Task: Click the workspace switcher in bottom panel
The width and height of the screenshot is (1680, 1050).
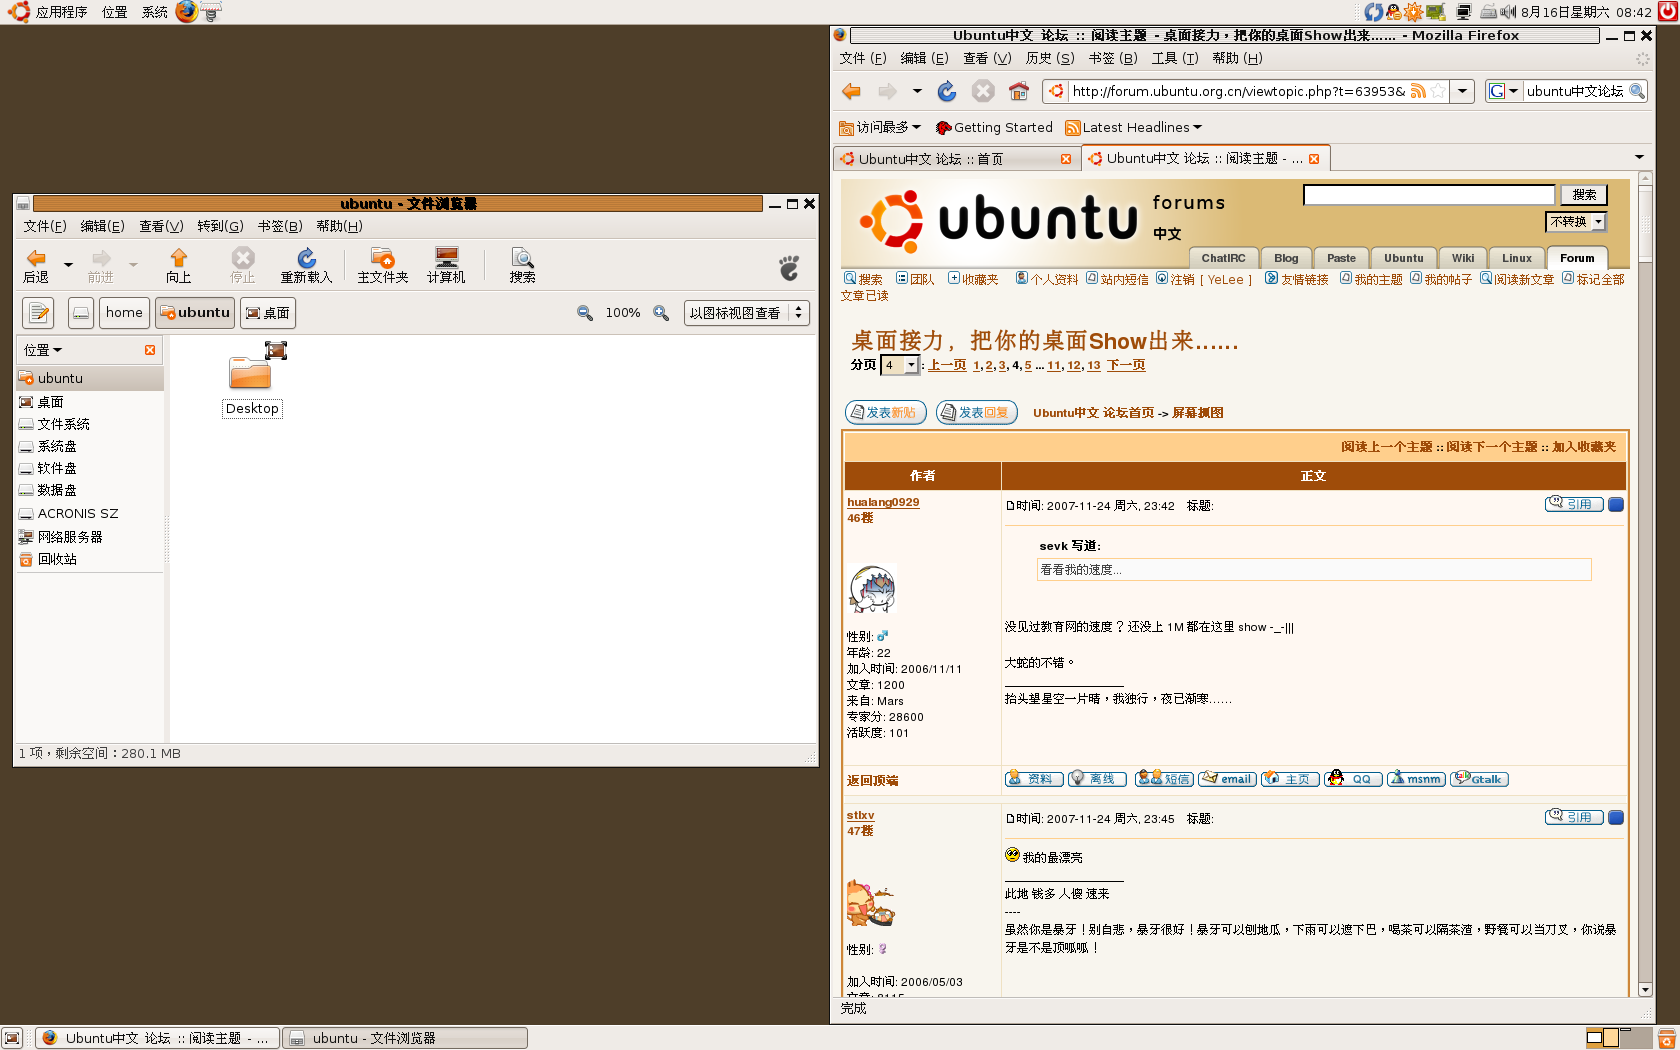Action: [1619, 1038]
